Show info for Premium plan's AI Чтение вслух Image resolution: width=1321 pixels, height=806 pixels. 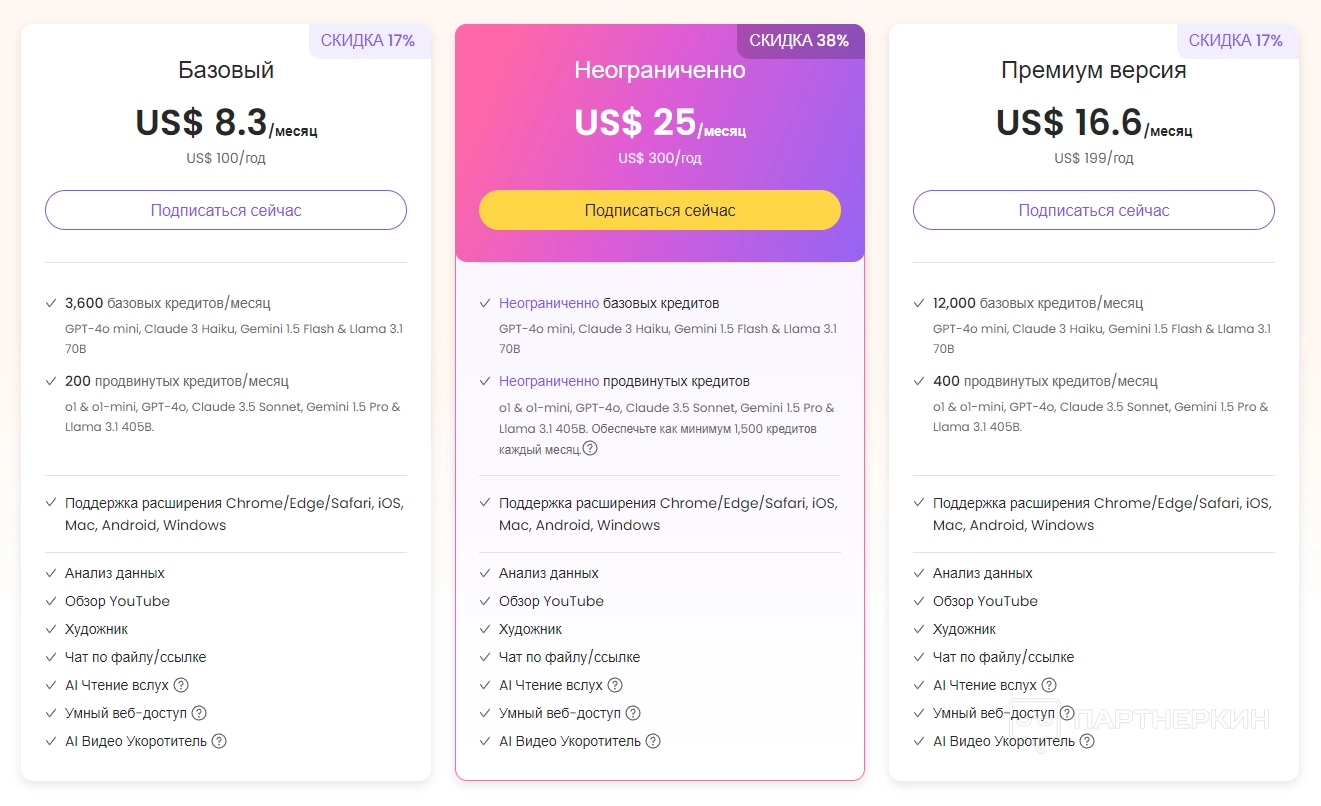(x=1049, y=685)
